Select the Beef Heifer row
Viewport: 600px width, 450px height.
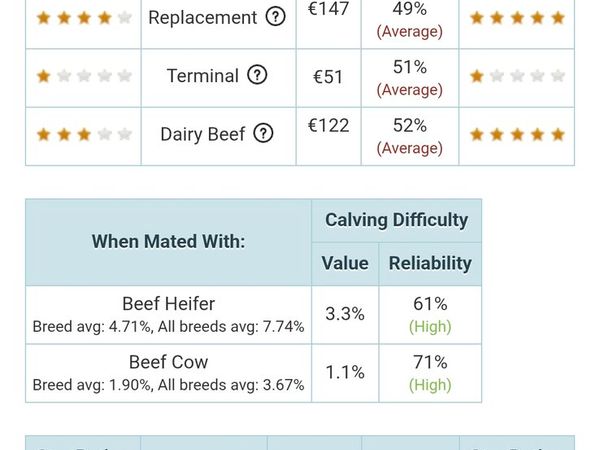point(253,315)
